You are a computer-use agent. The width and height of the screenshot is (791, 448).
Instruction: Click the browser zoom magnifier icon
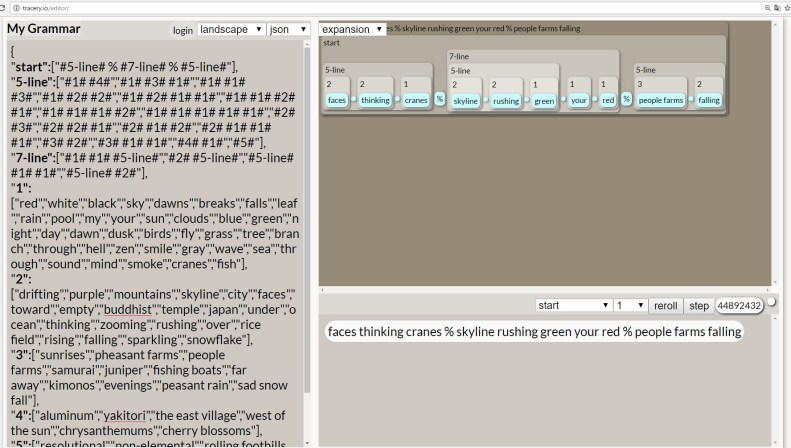click(767, 7)
